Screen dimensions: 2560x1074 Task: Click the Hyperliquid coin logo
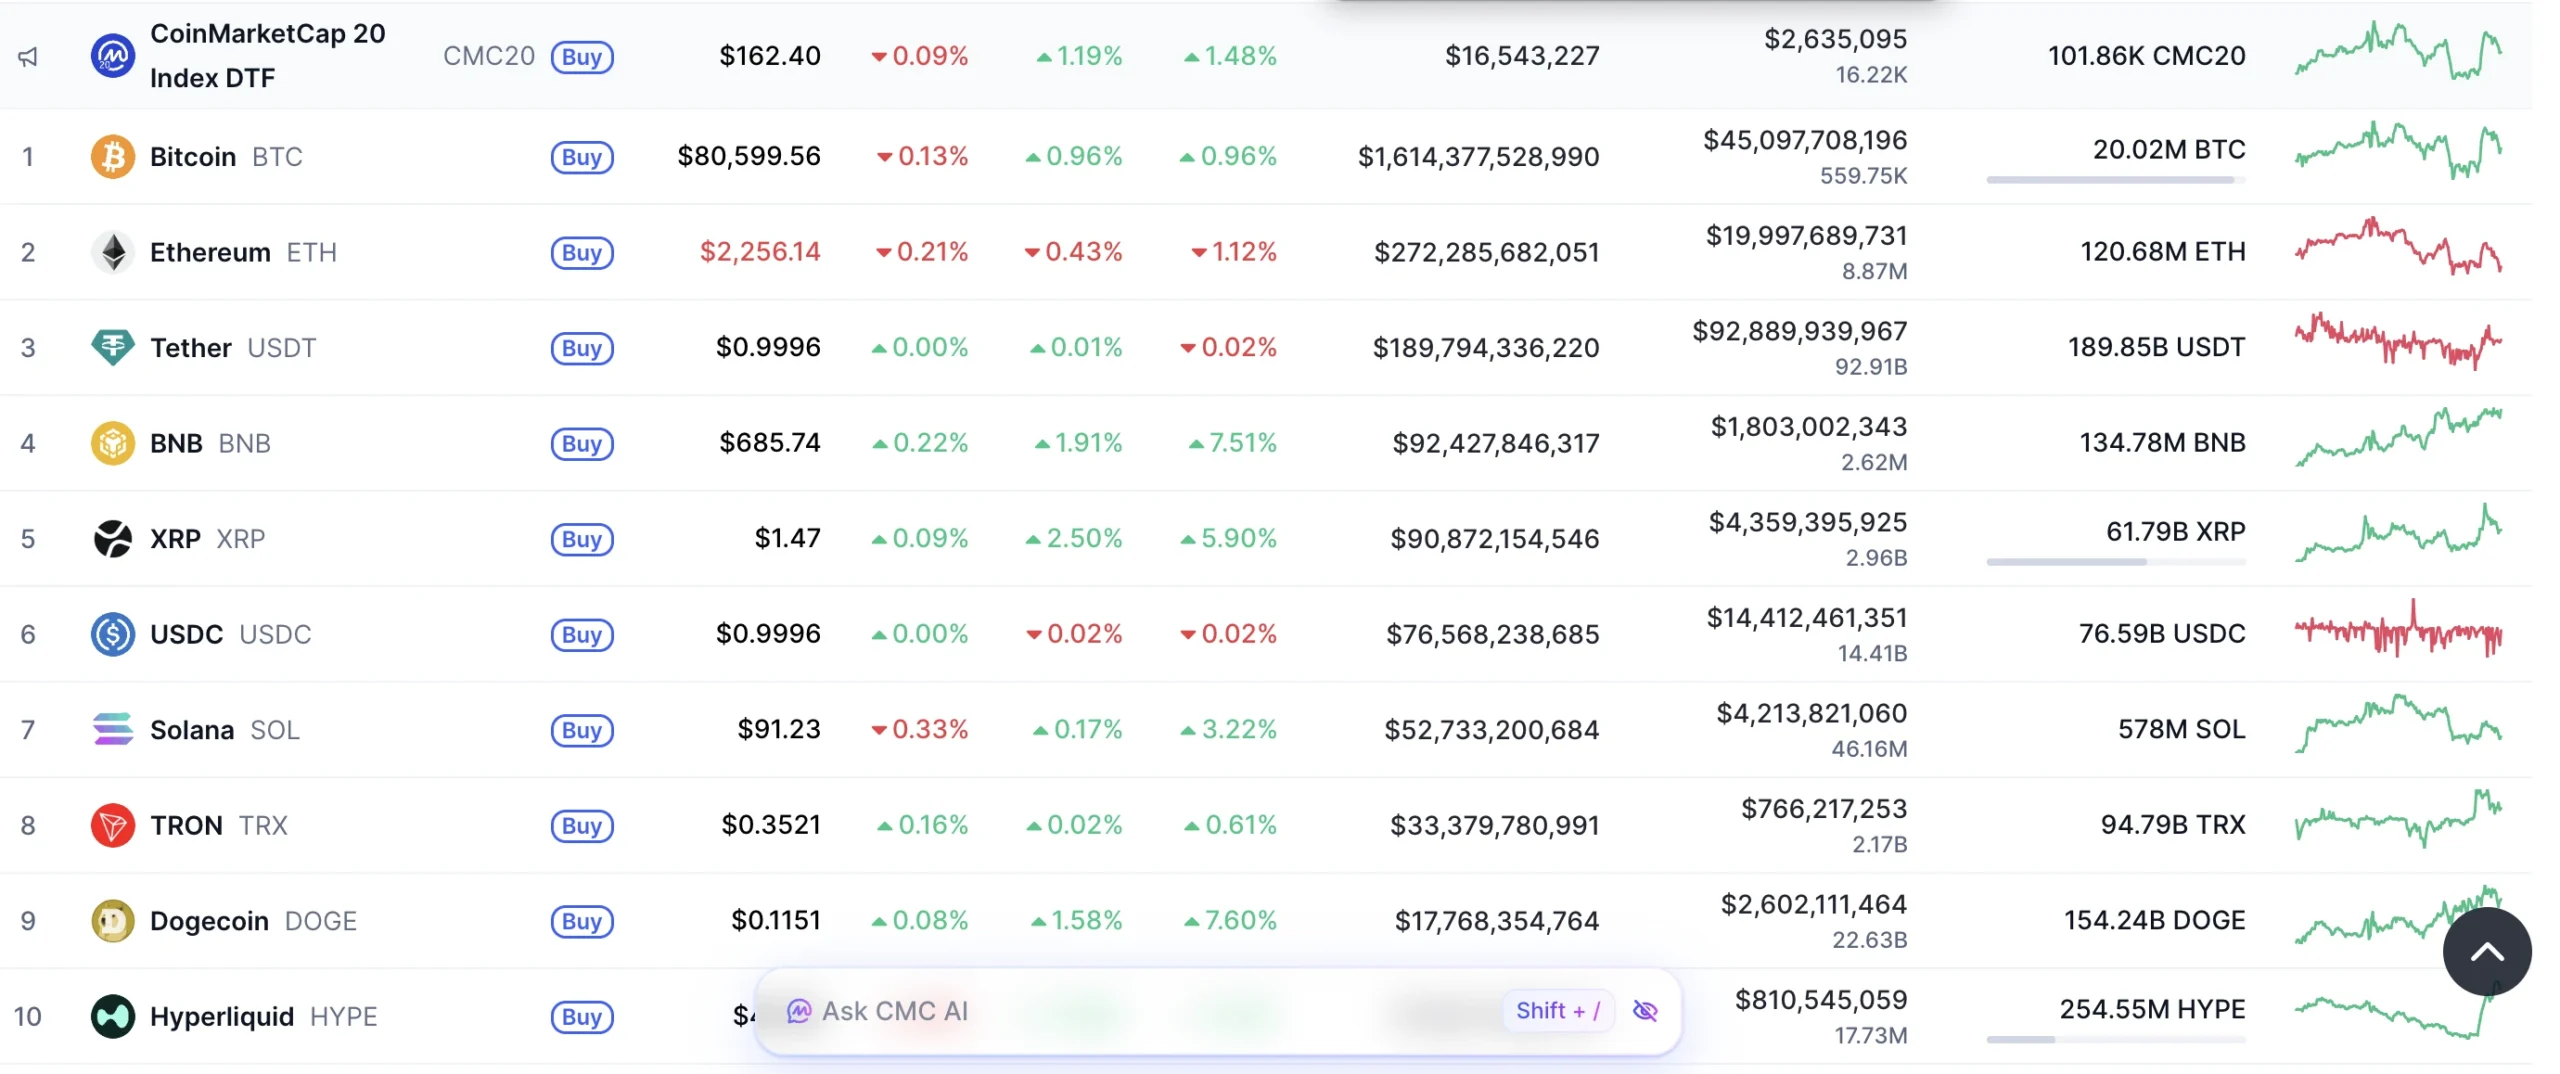pos(113,1016)
